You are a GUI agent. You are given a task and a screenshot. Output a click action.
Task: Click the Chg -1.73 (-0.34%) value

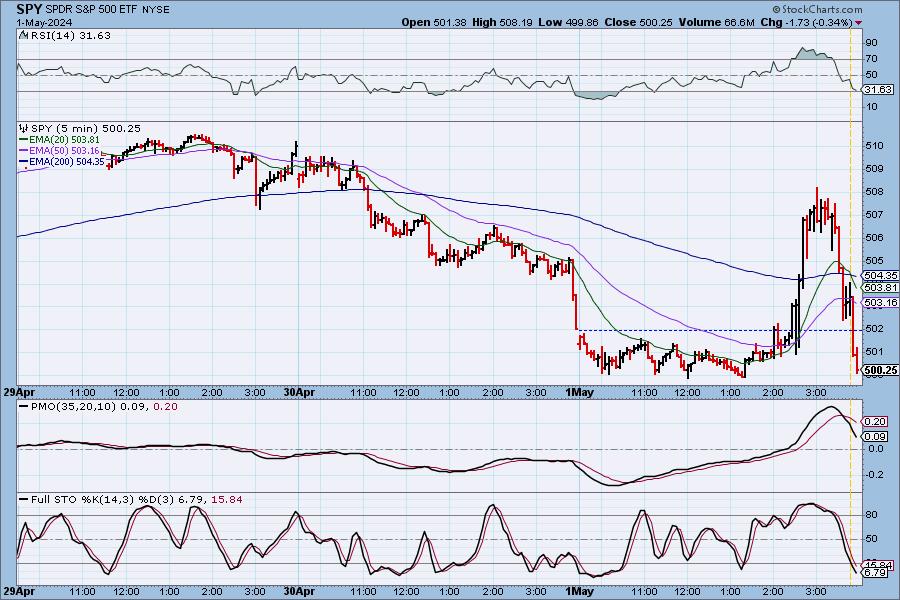[806, 22]
